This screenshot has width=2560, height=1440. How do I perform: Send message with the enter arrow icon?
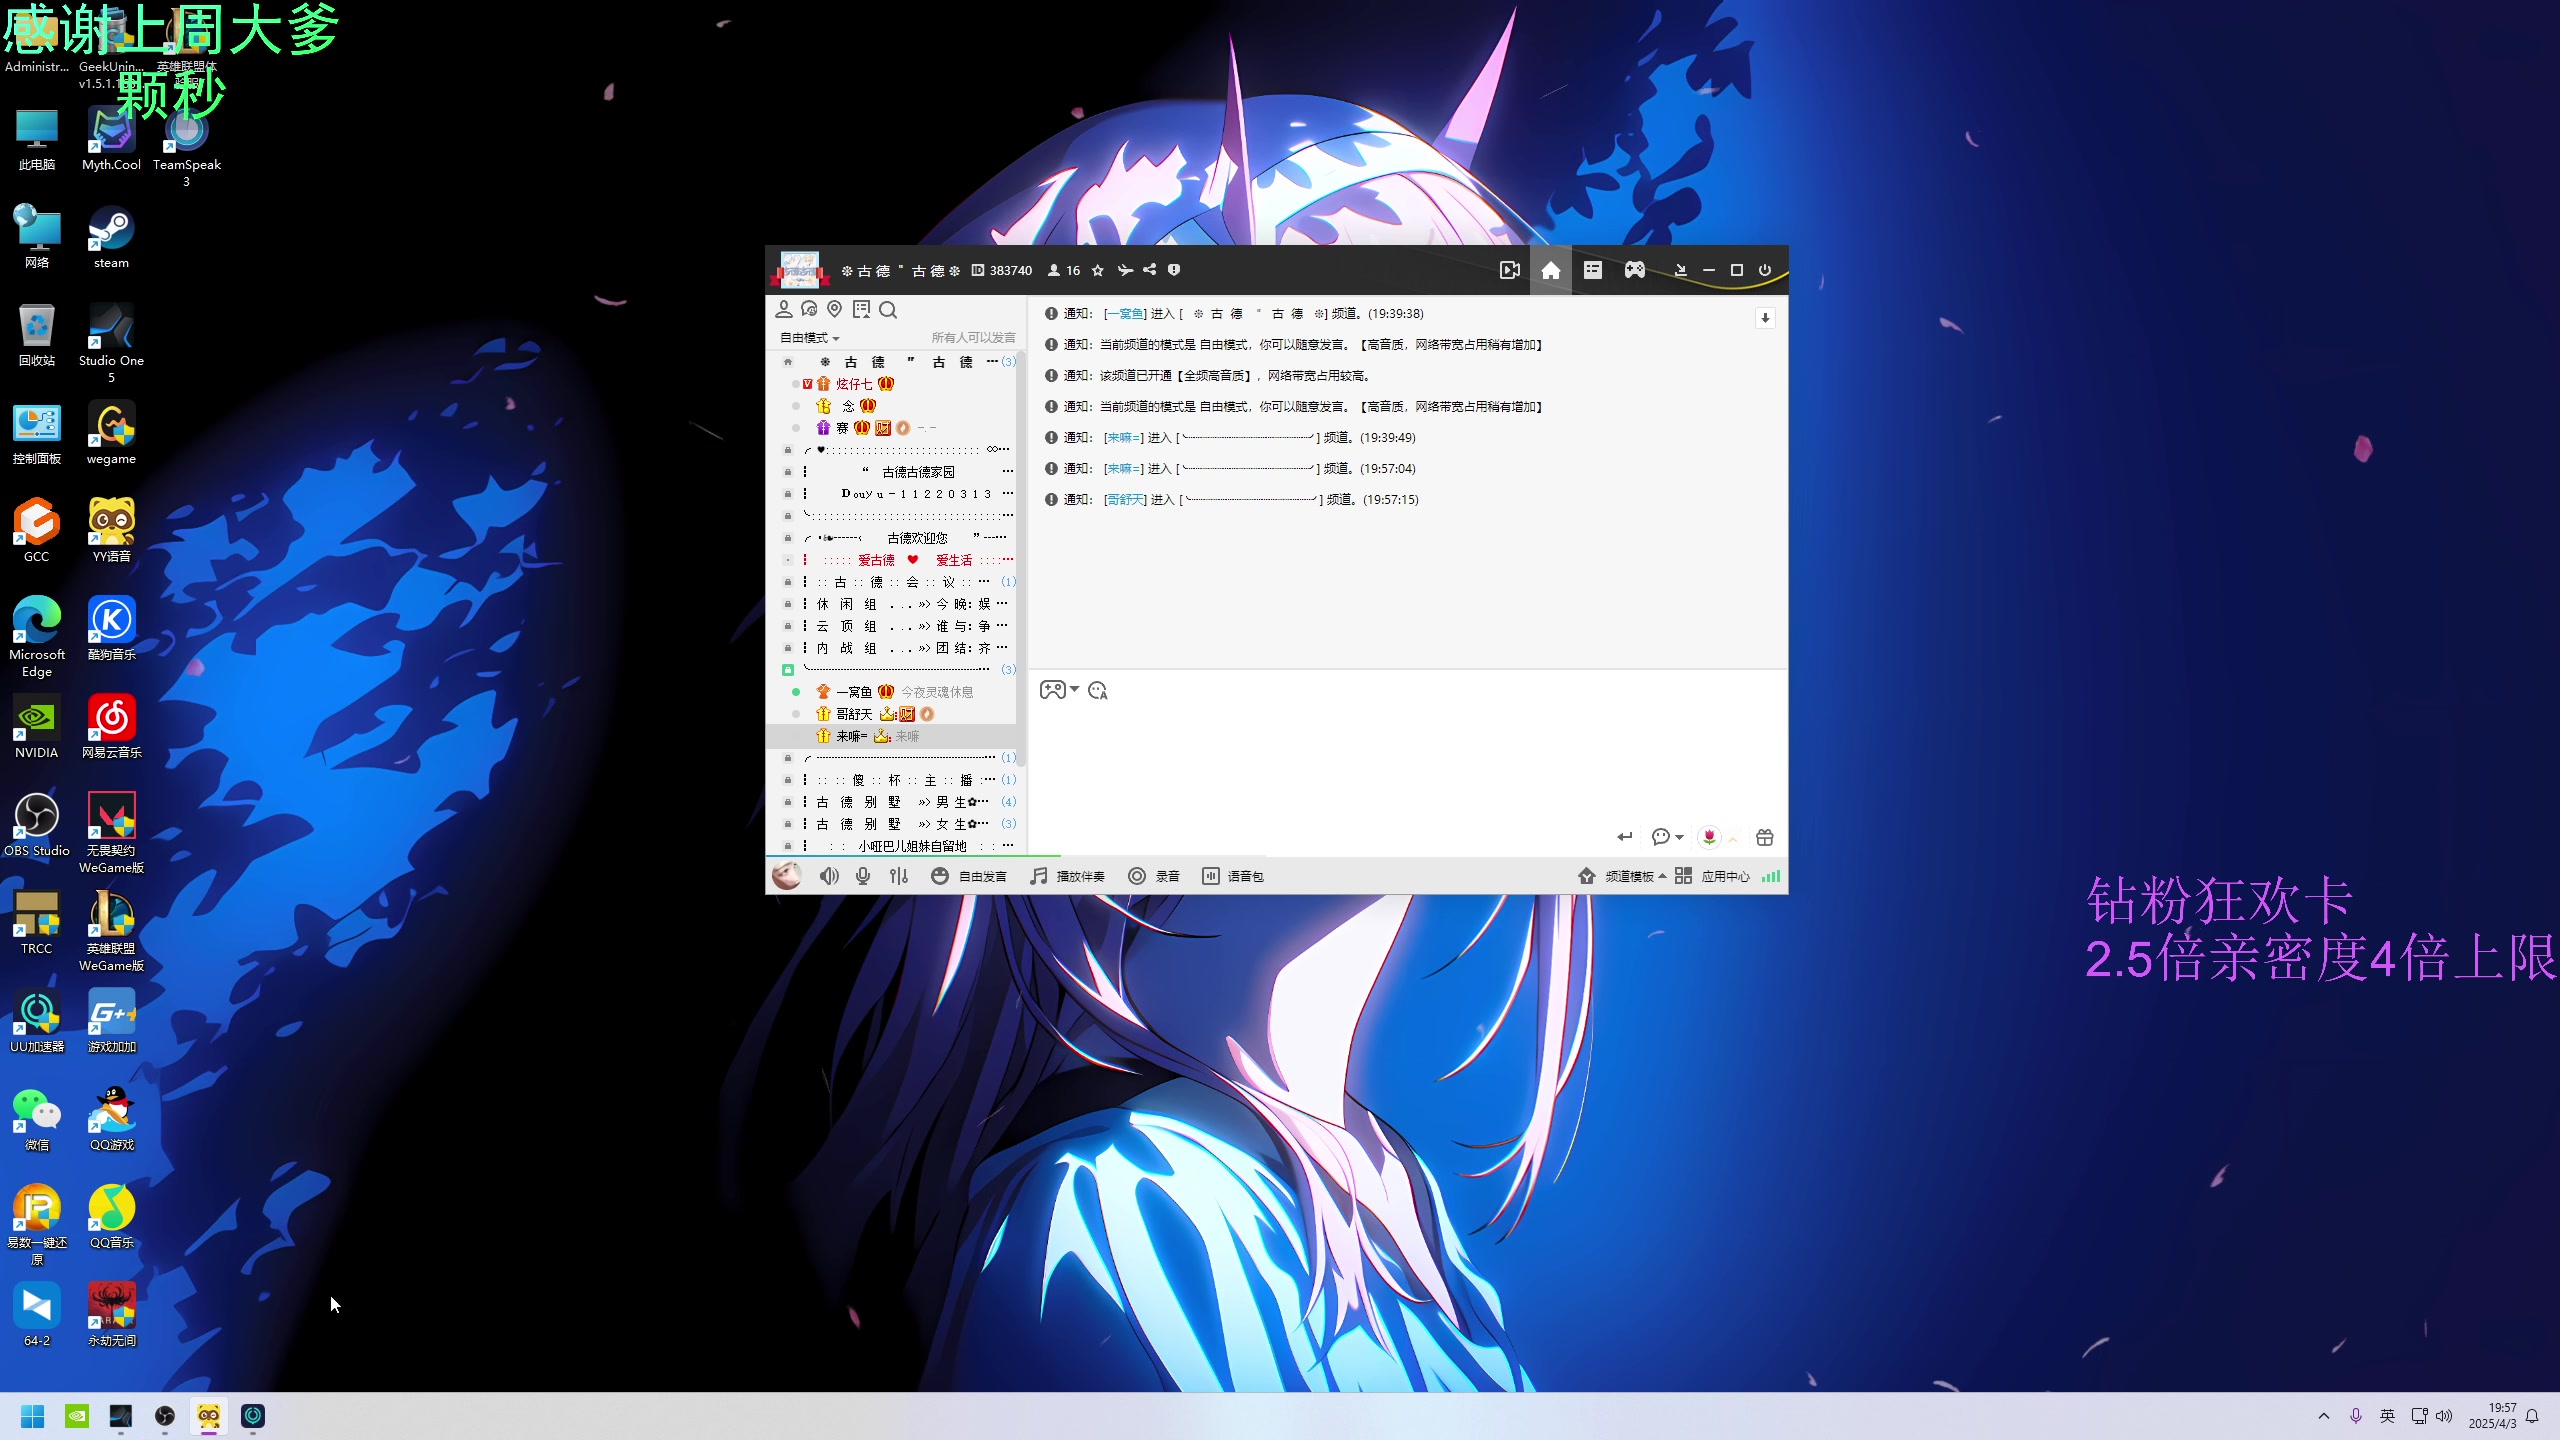[x=1625, y=837]
